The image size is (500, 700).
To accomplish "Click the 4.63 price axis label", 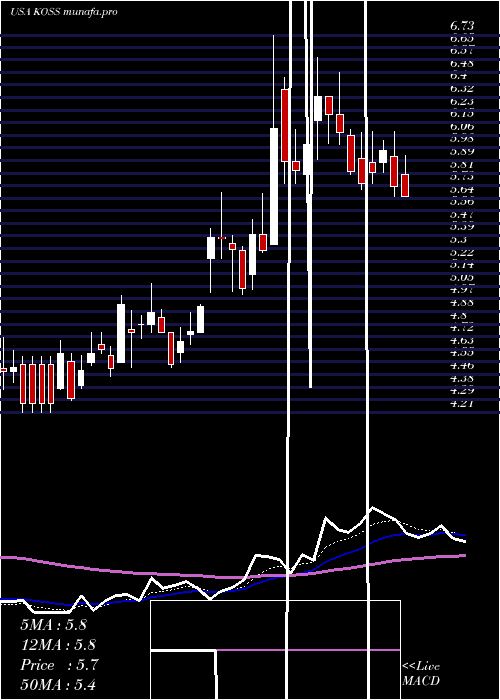I will point(462,341).
